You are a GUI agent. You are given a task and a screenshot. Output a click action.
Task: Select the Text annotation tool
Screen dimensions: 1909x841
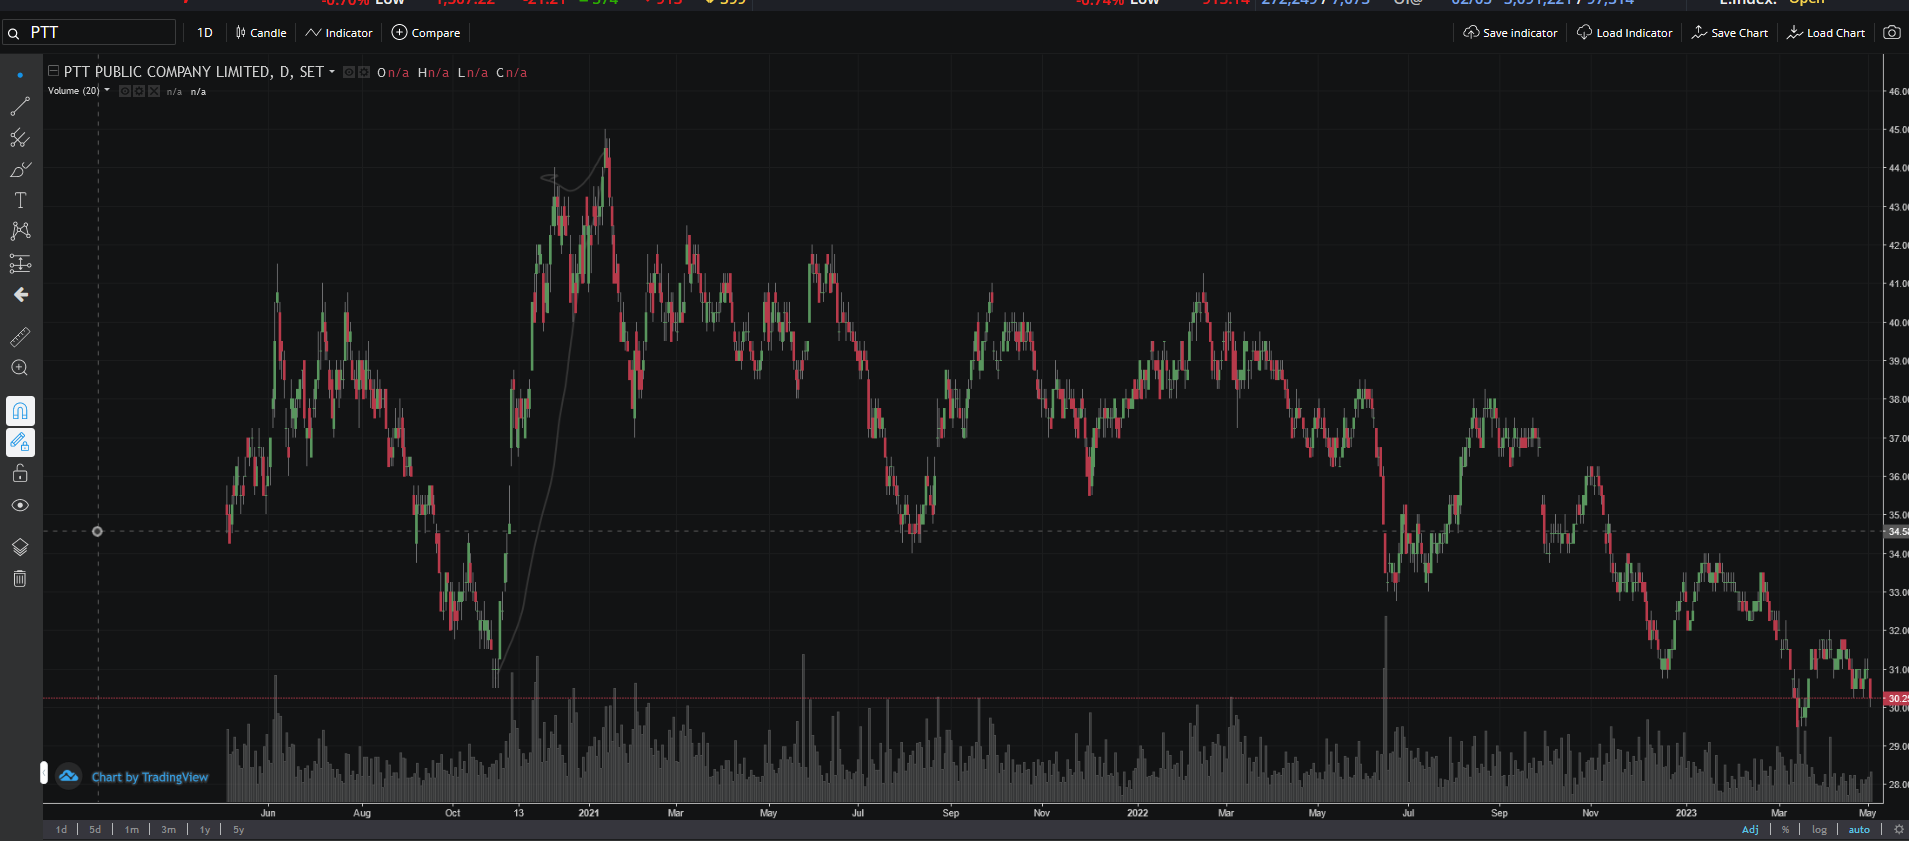tap(20, 200)
